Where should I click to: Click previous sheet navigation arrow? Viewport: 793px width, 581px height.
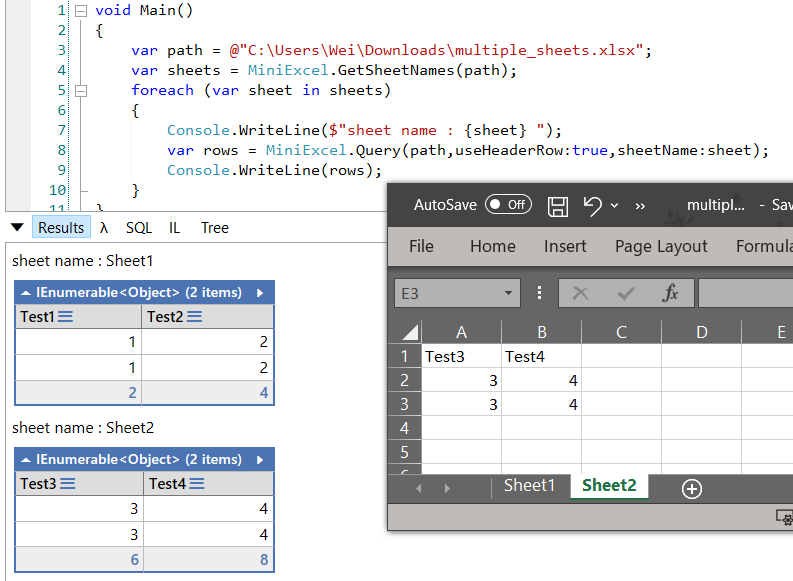pyautogui.click(x=419, y=488)
